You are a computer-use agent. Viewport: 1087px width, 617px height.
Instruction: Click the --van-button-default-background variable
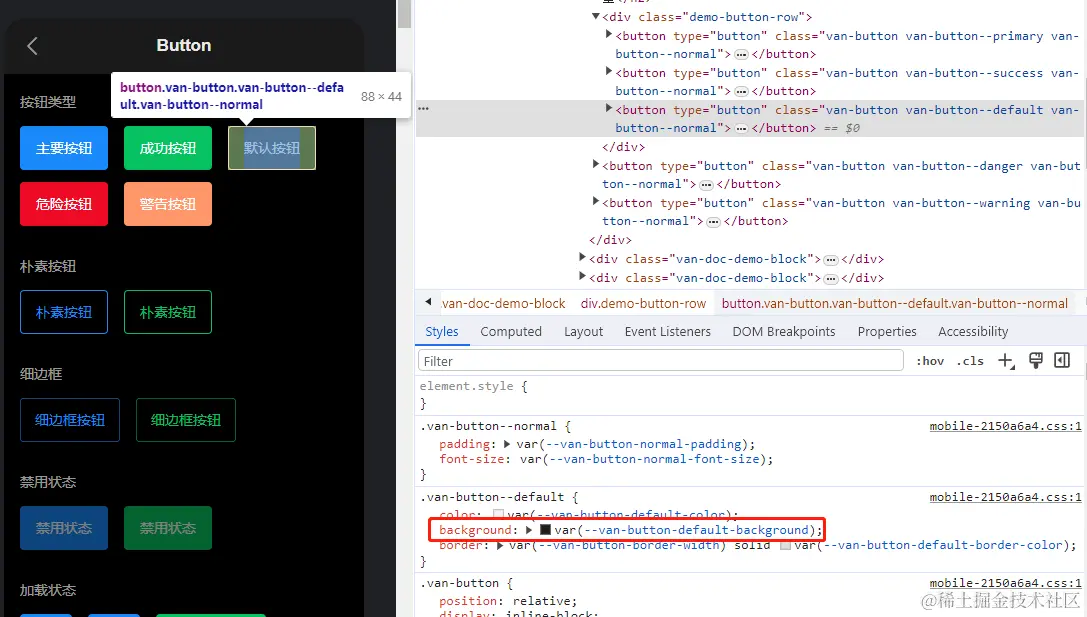coord(697,530)
